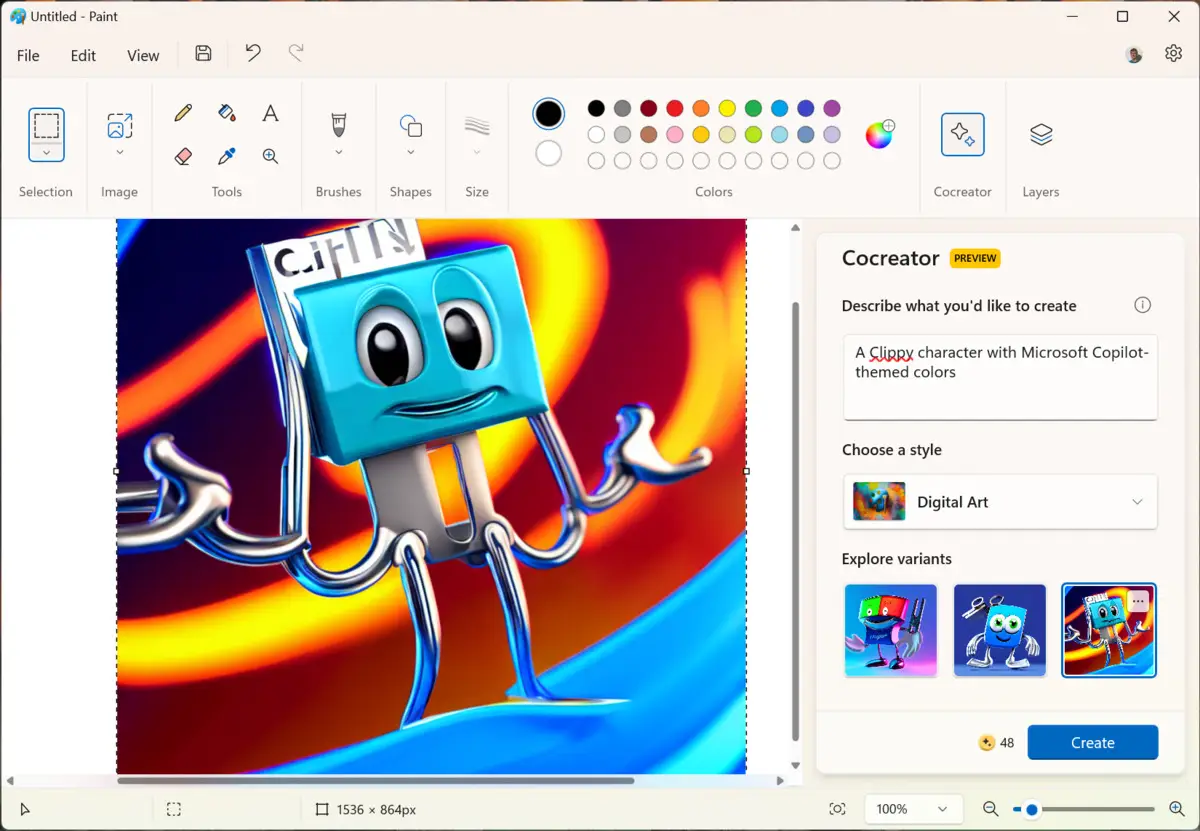
Task: Select the Fill bucket tool
Action: tap(227, 113)
